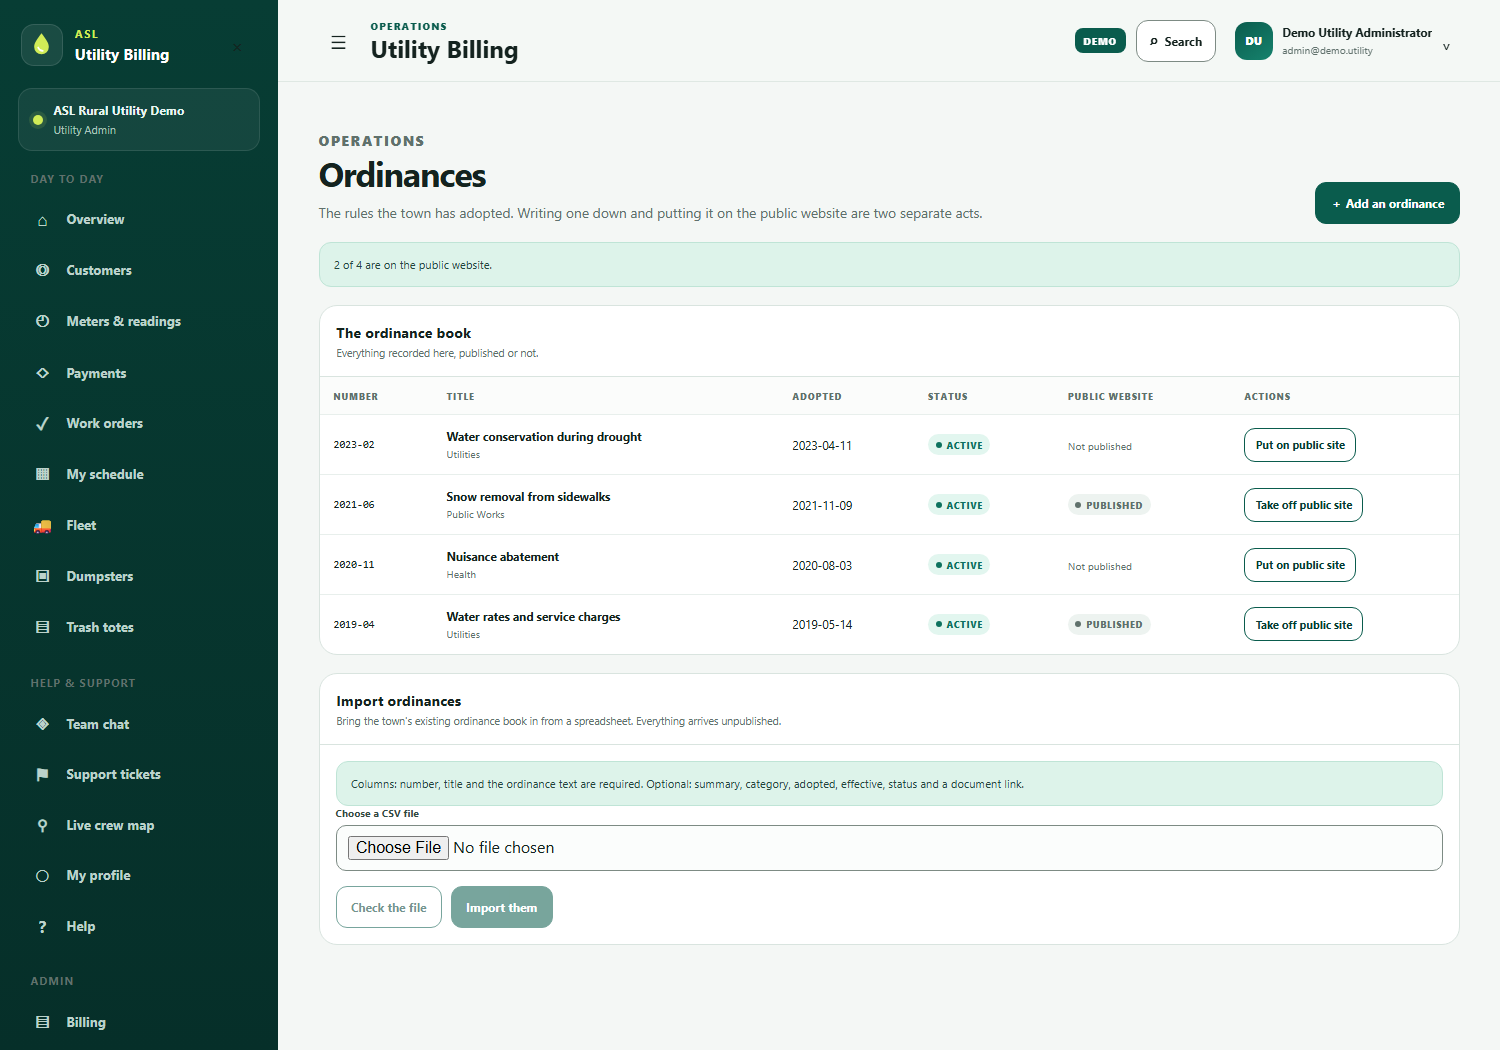Viewport: 1500px width, 1050px height.
Task: Open Overview in the sidebar
Action: click(139, 220)
